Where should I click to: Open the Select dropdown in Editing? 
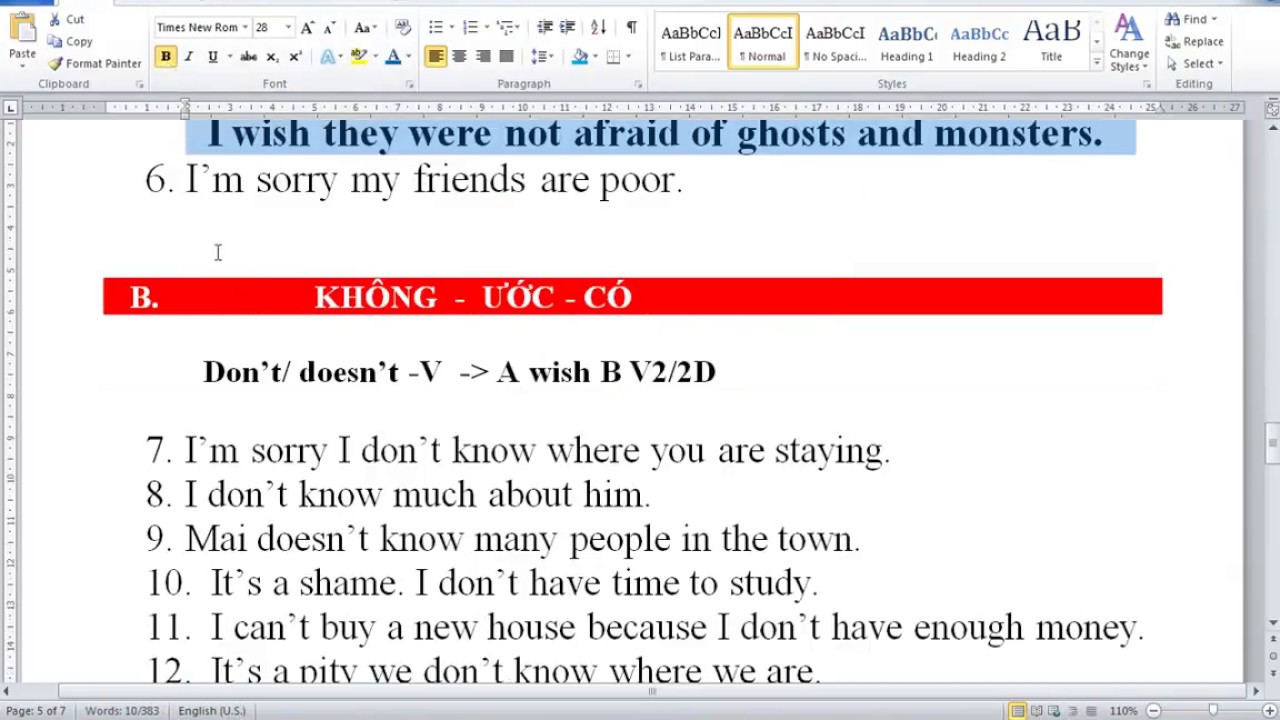point(1194,63)
